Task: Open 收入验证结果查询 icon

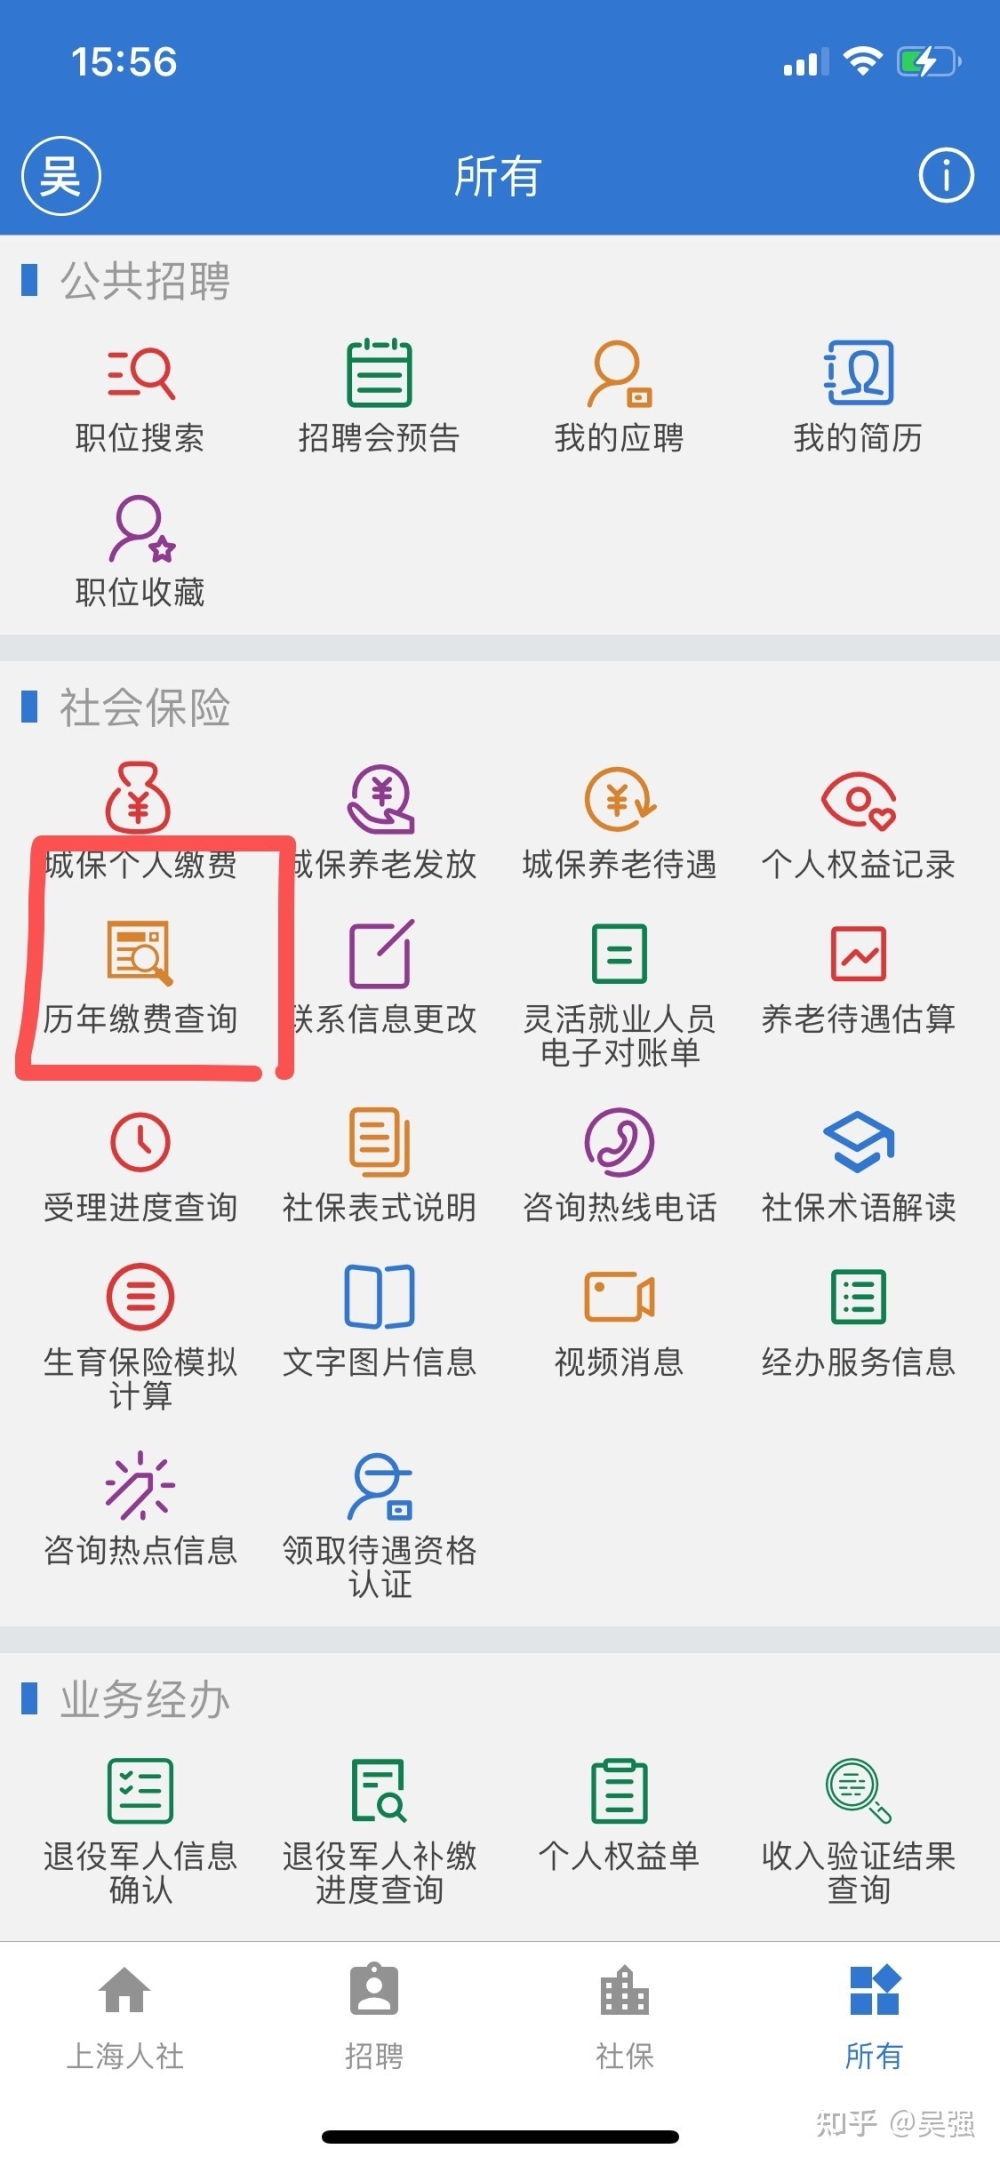Action: click(x=858, y=1790)
